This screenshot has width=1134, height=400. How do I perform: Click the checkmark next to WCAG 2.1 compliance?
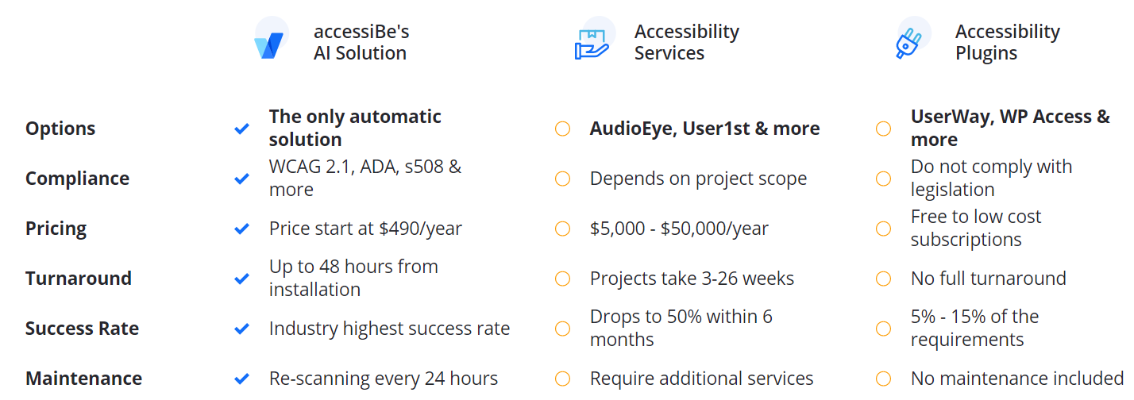(242, 179)
